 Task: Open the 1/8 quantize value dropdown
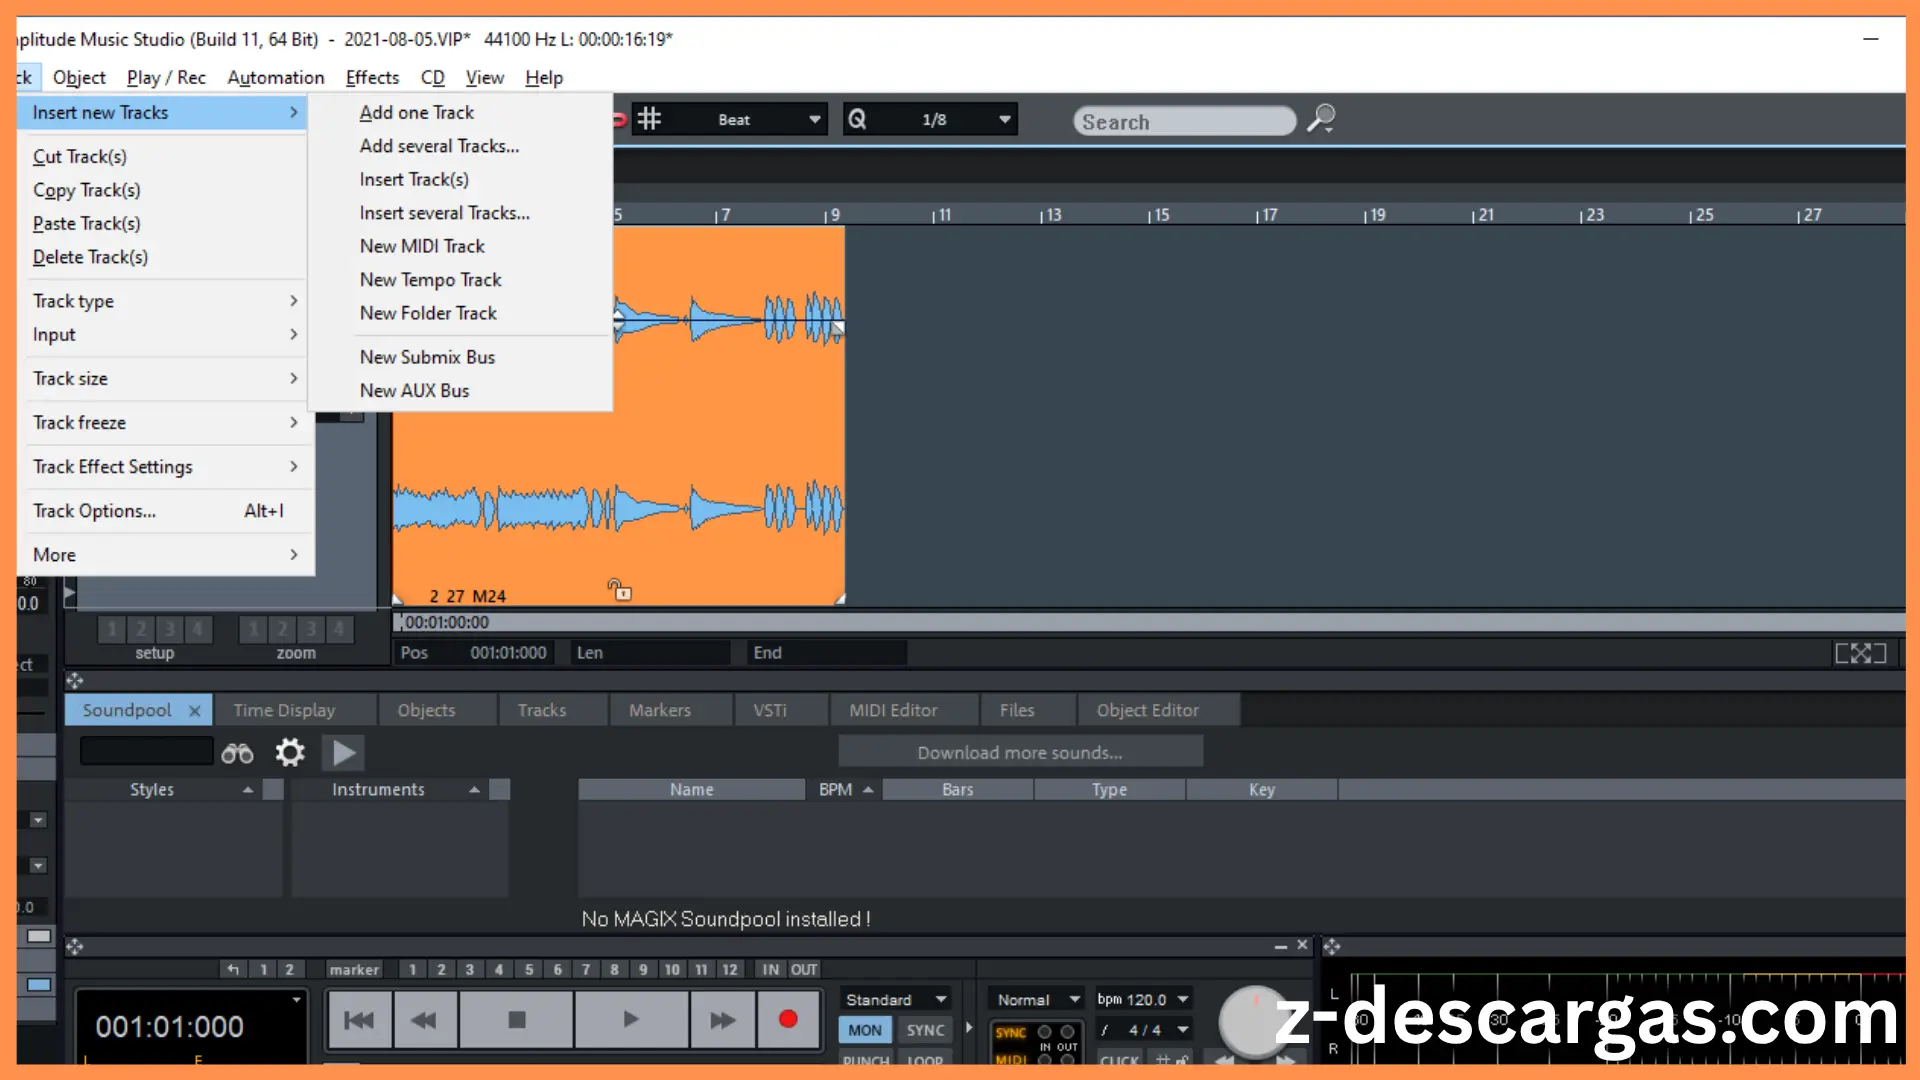click(x=1005, y=120)
